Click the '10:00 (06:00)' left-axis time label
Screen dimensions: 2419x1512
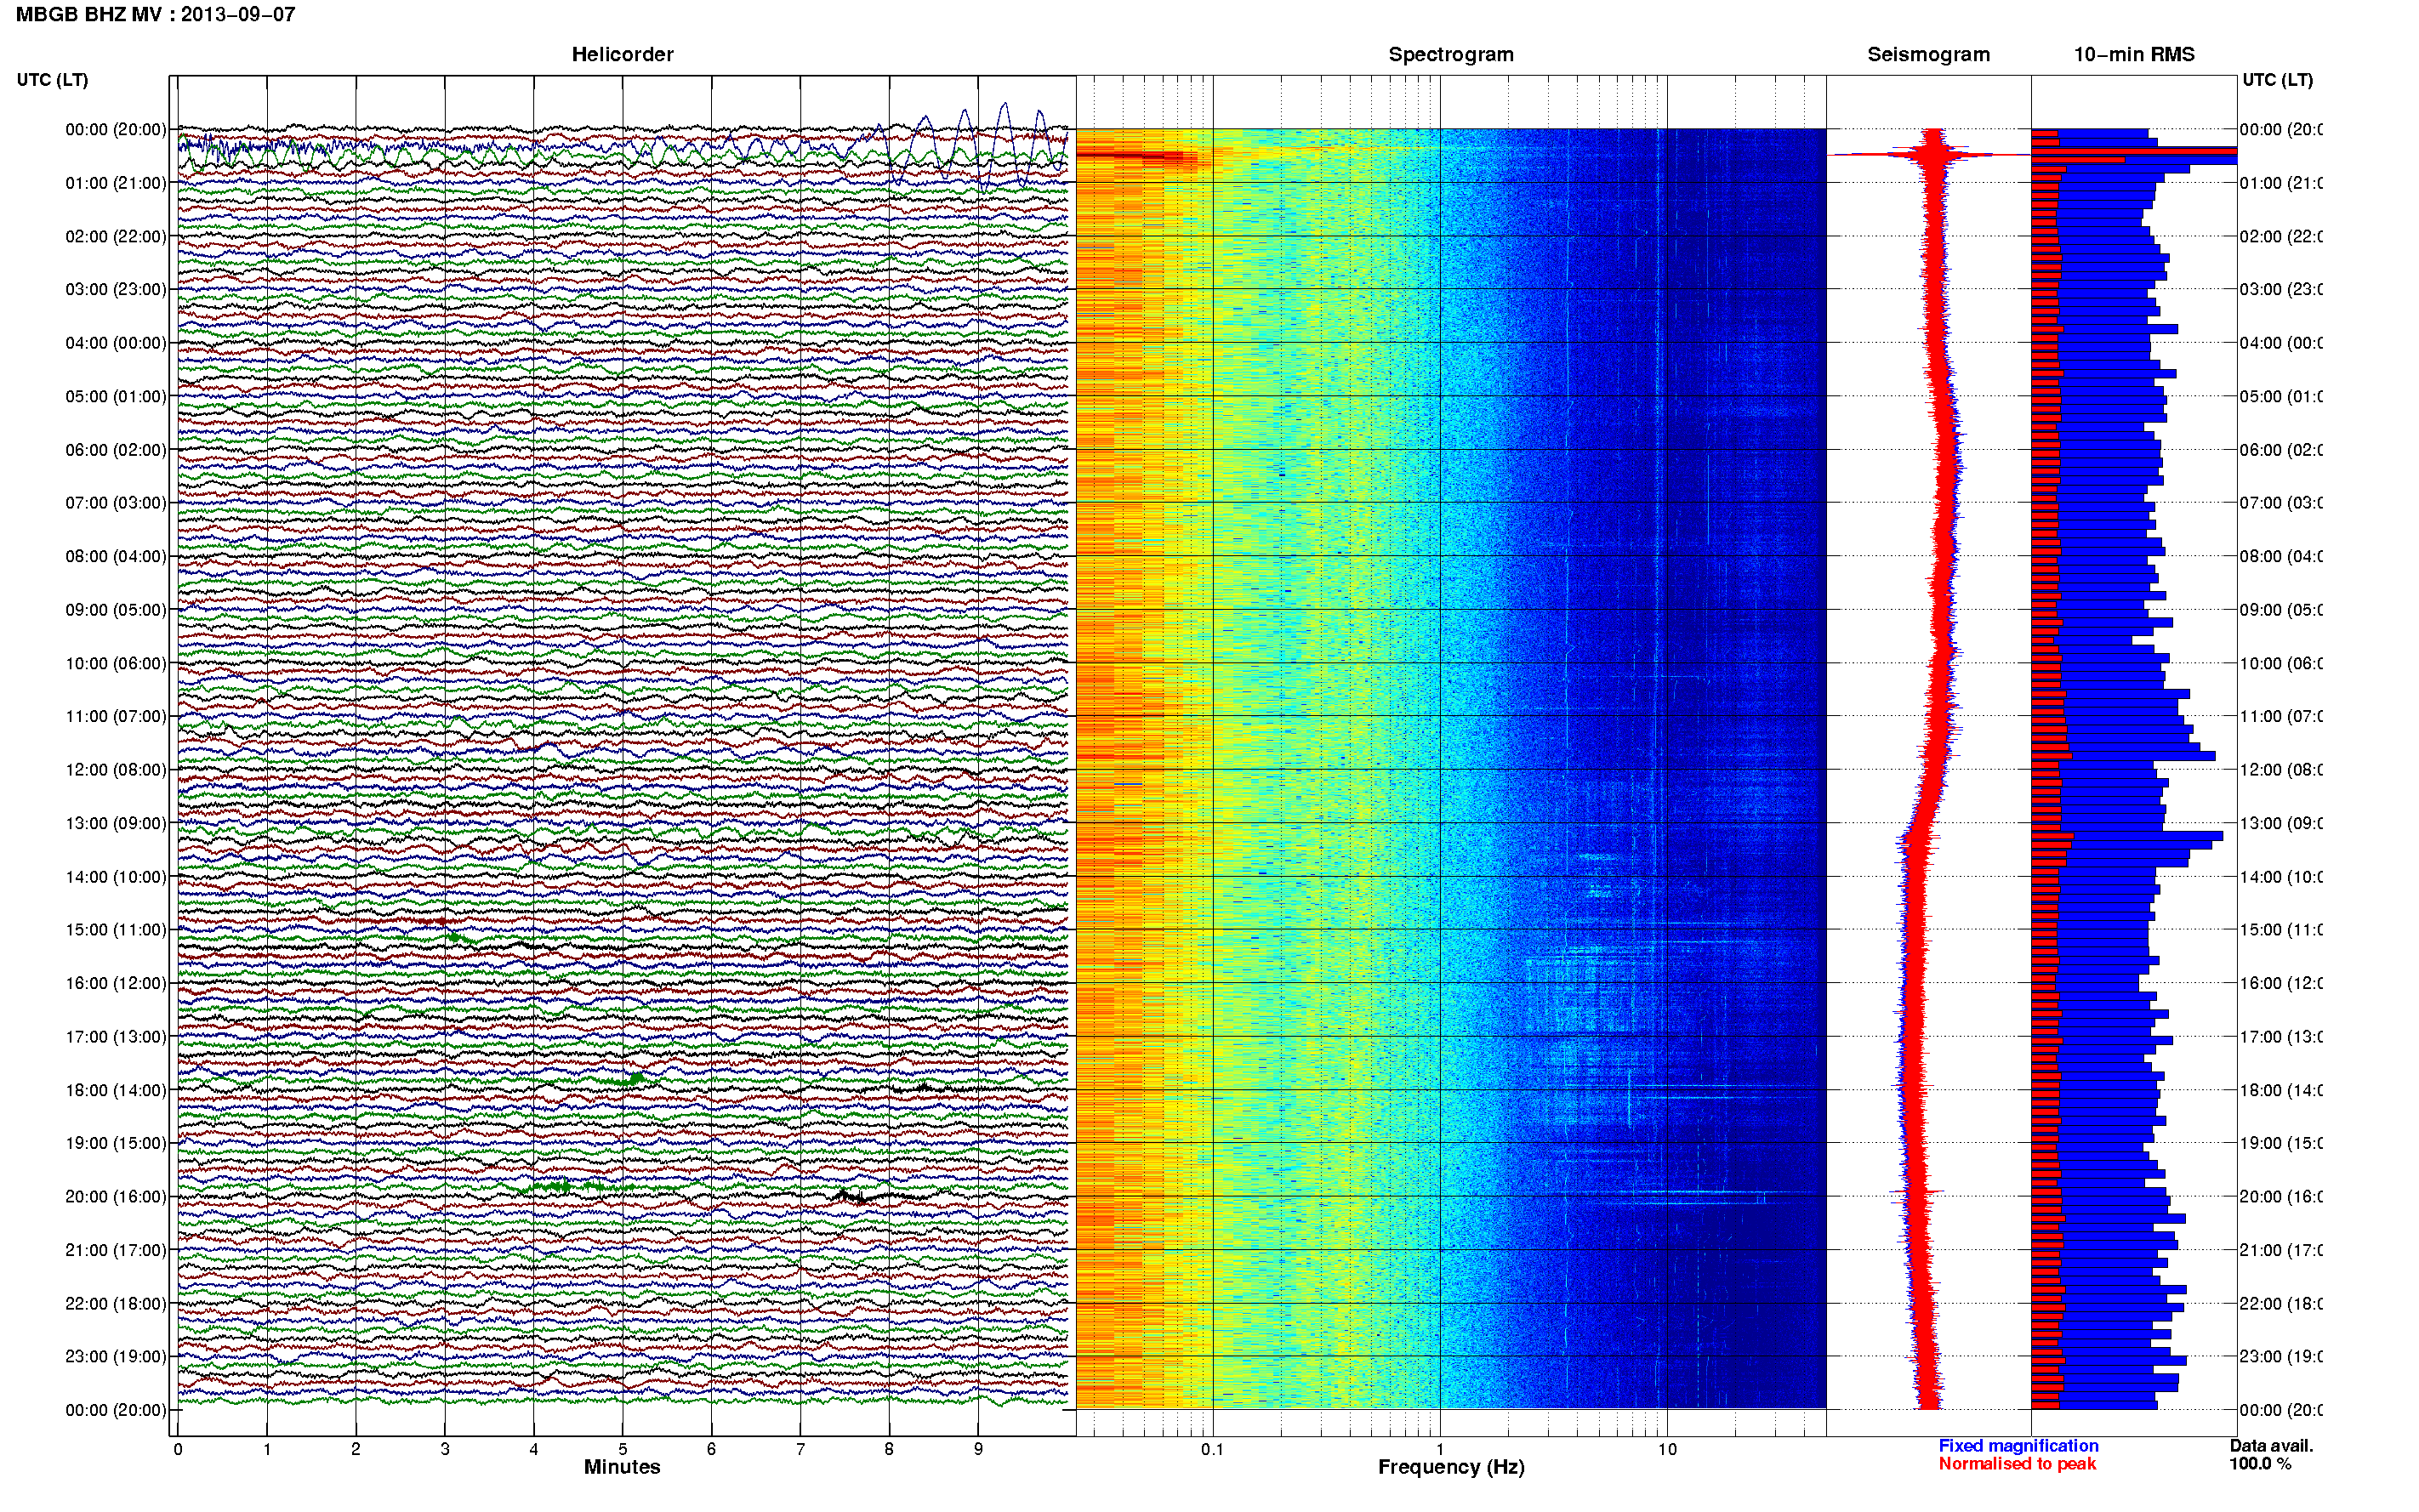(x=116, y=663)
